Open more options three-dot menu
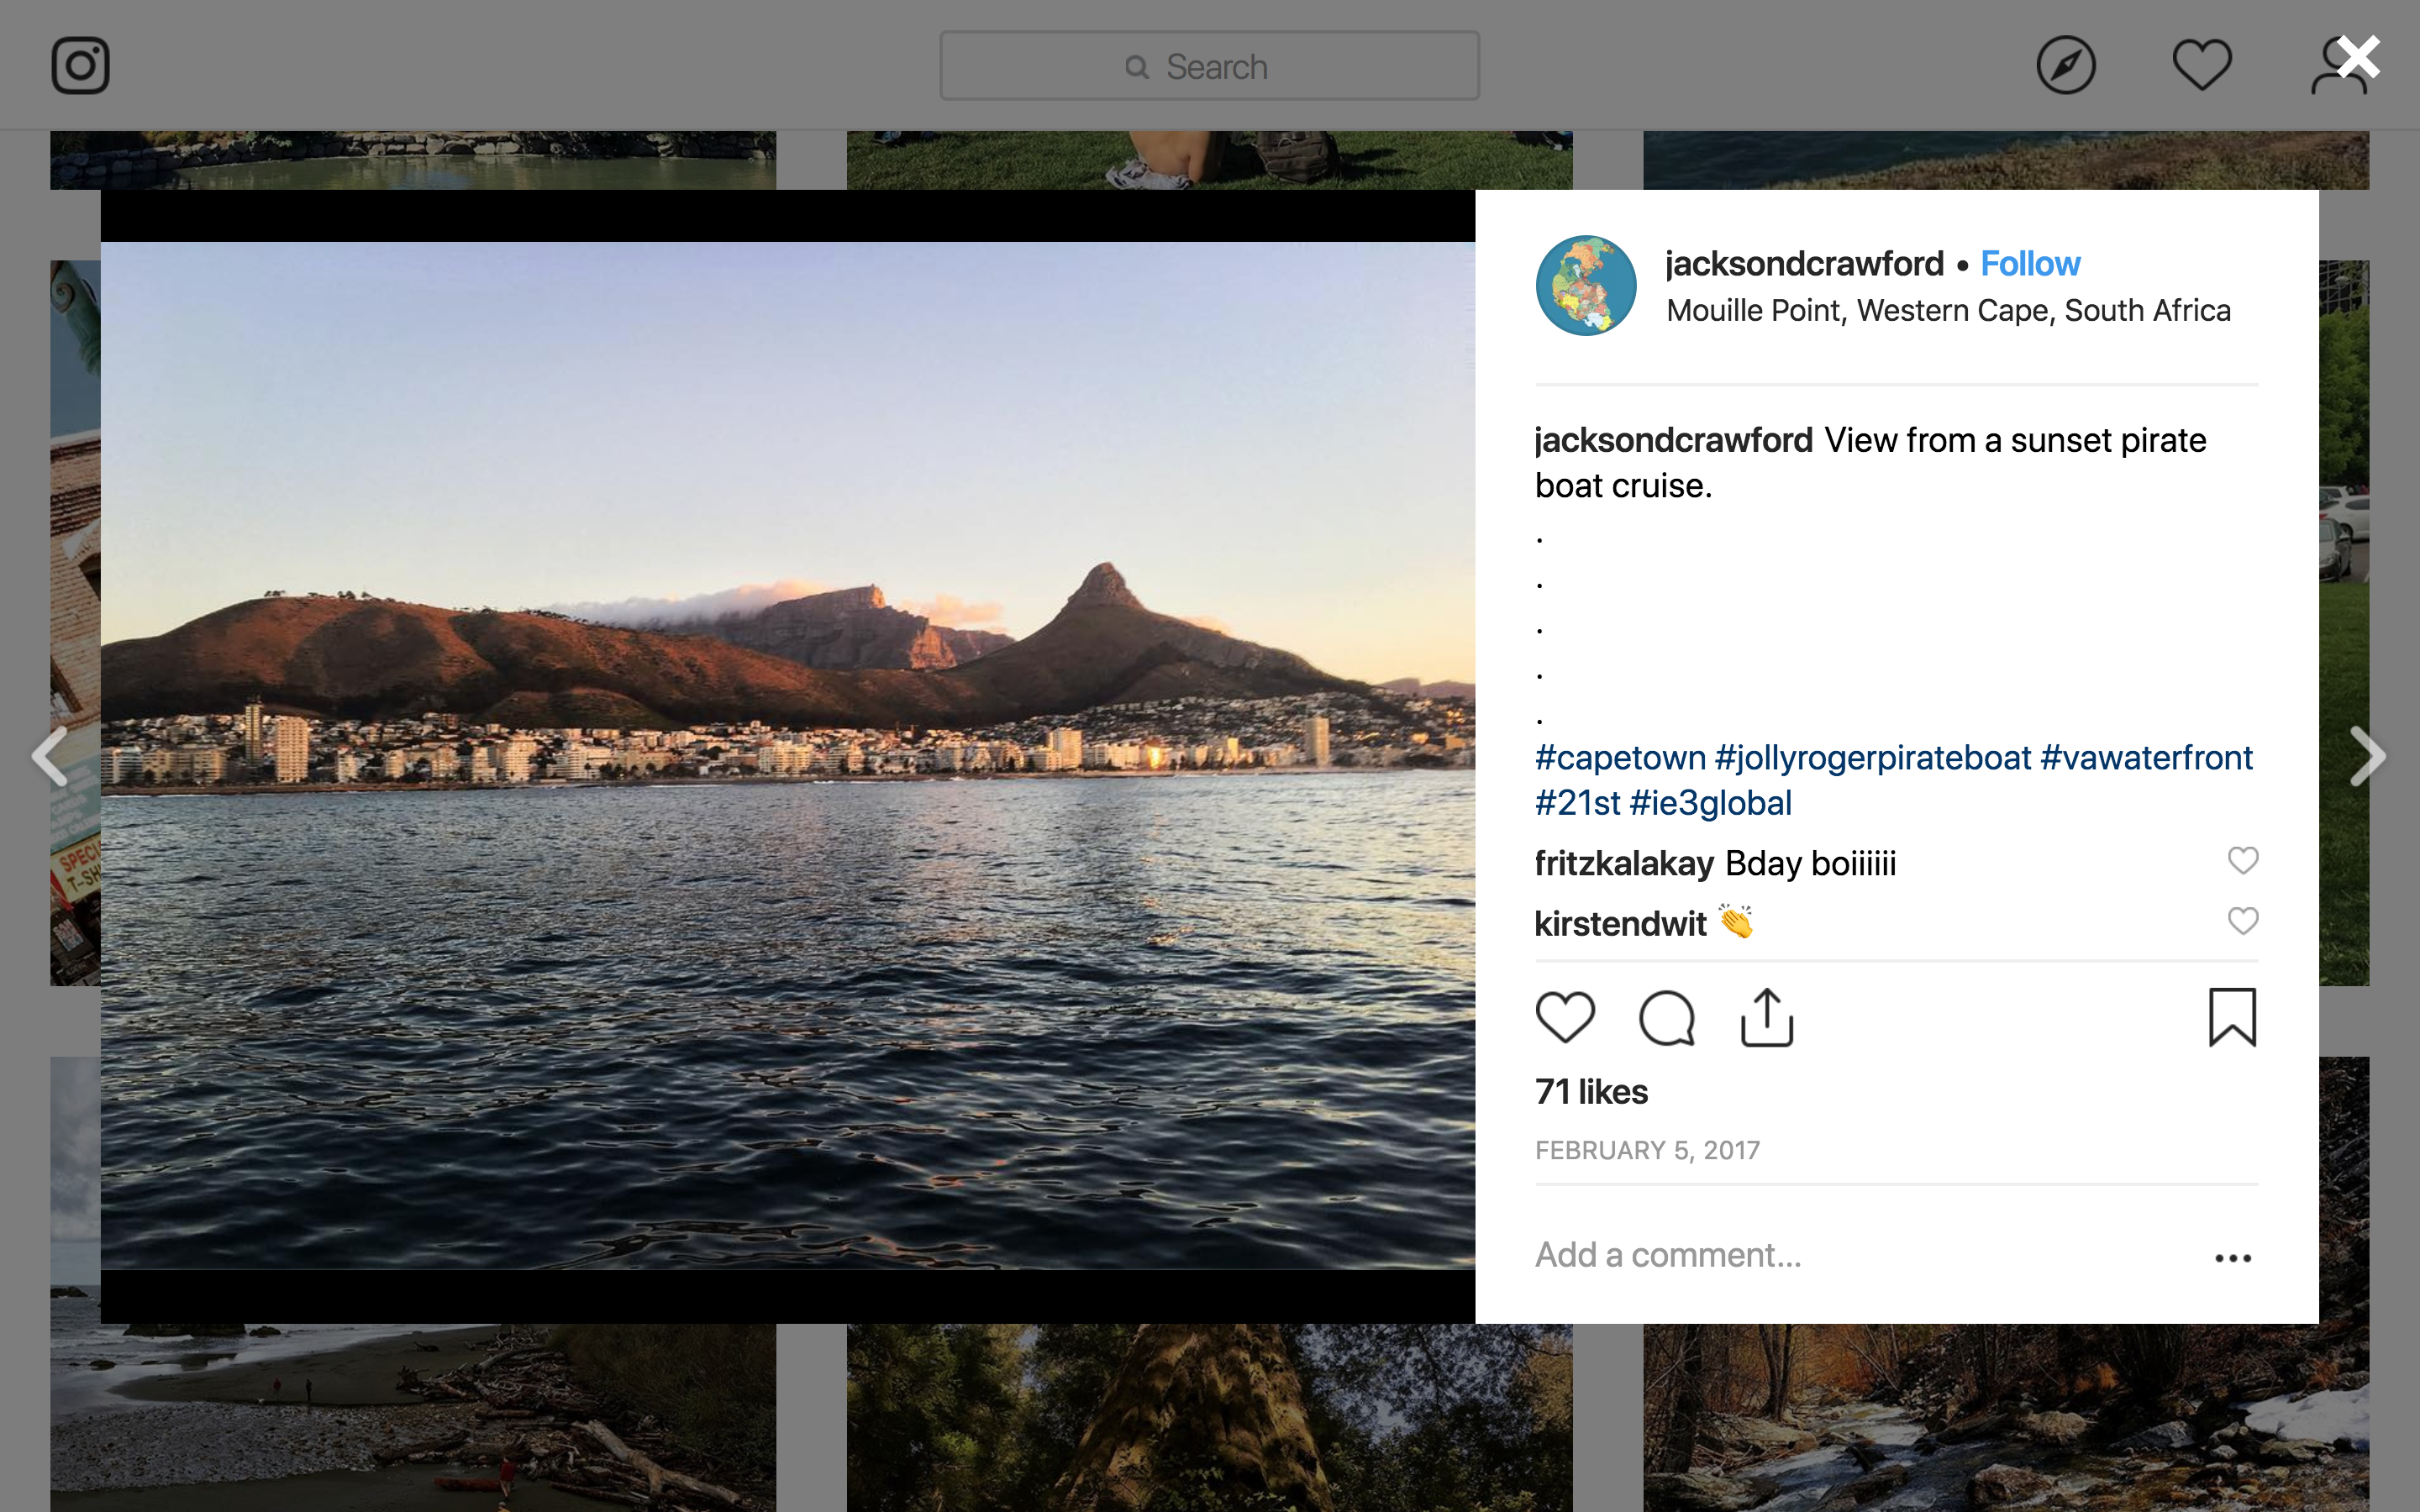 click(2232, 1258)
